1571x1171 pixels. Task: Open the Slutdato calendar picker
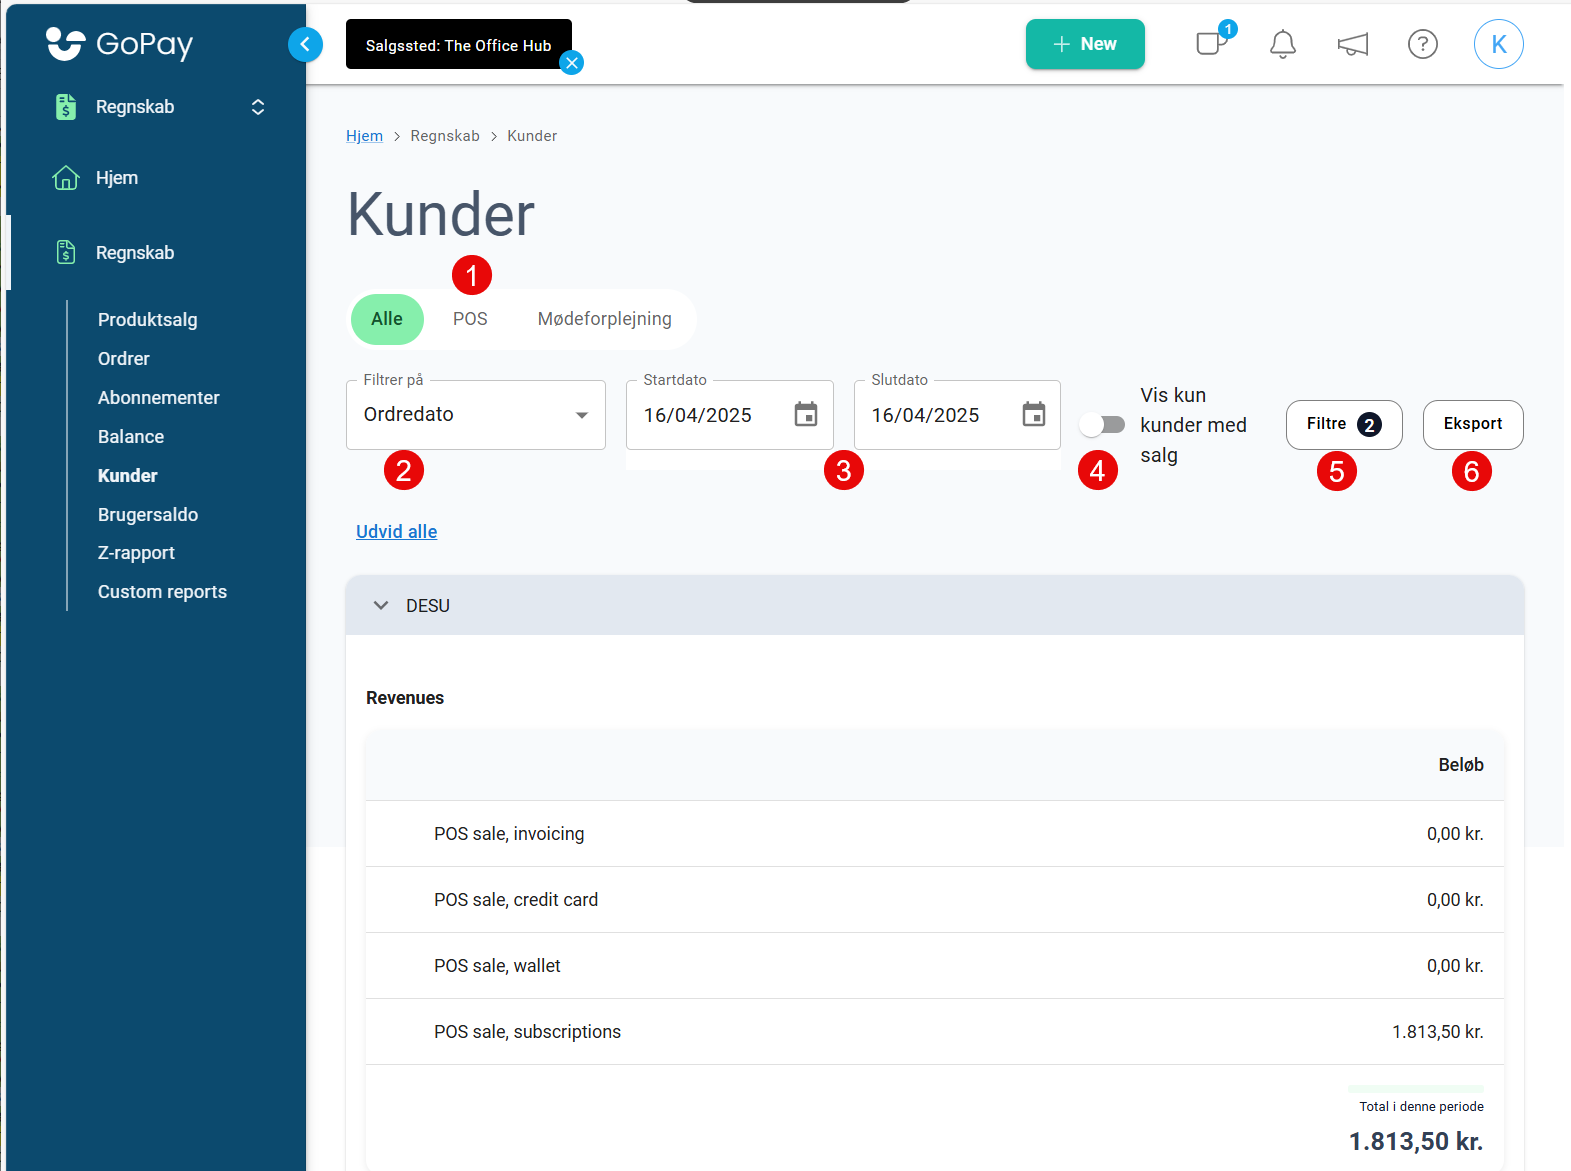[1034, 414]
